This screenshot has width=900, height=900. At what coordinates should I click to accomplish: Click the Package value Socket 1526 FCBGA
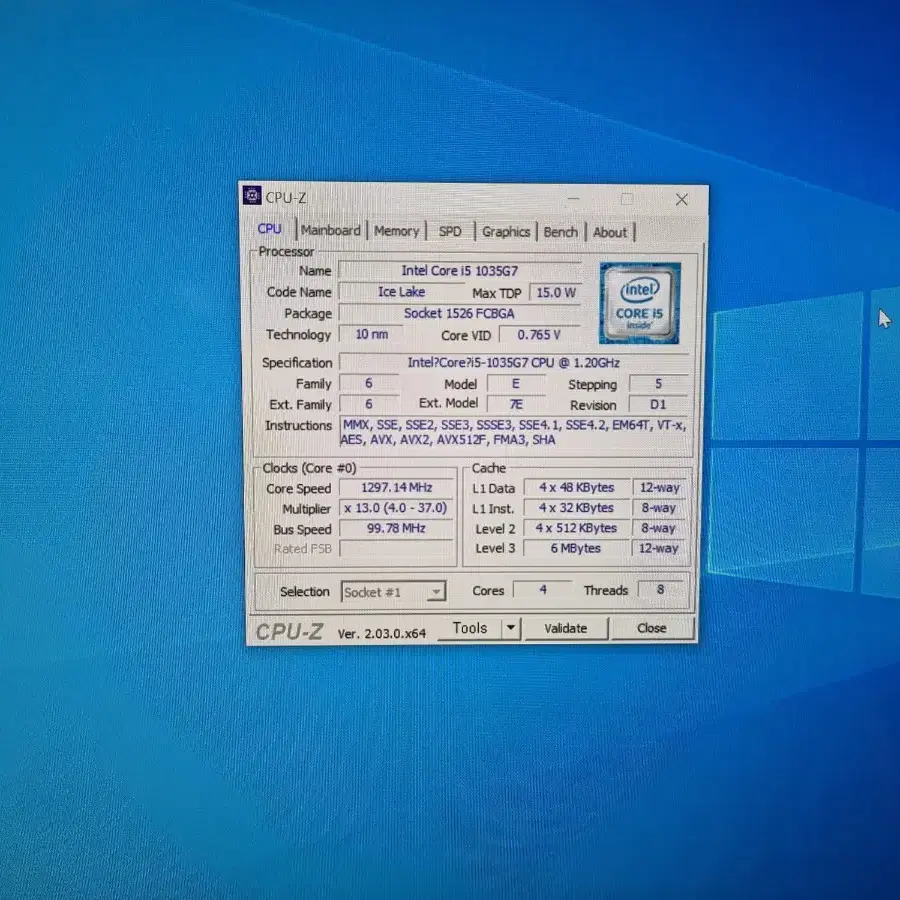459,313
